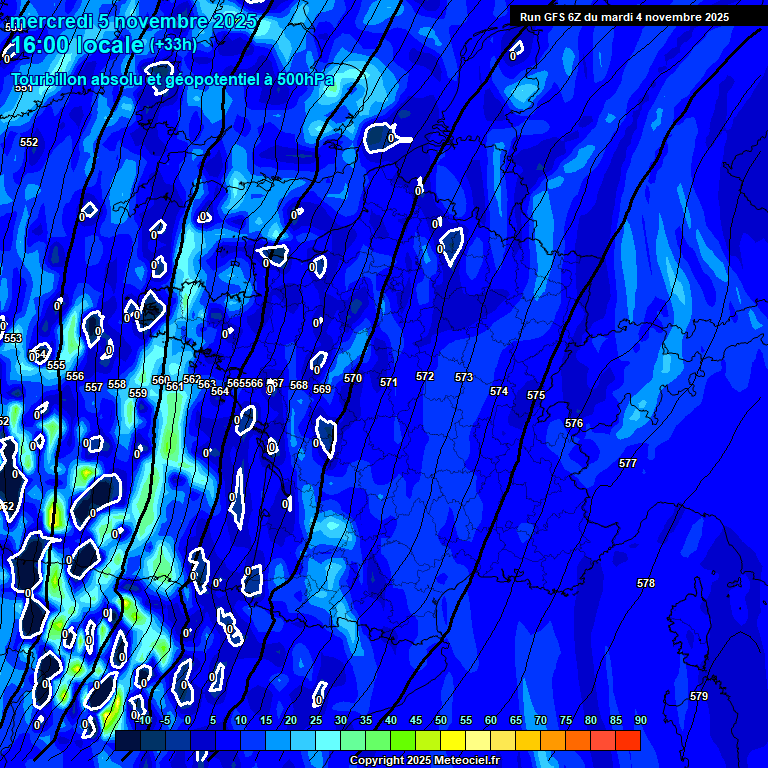
Task: Click the orange legend swatch below 75
Action: pyautogui.click(x=578, y=741)
